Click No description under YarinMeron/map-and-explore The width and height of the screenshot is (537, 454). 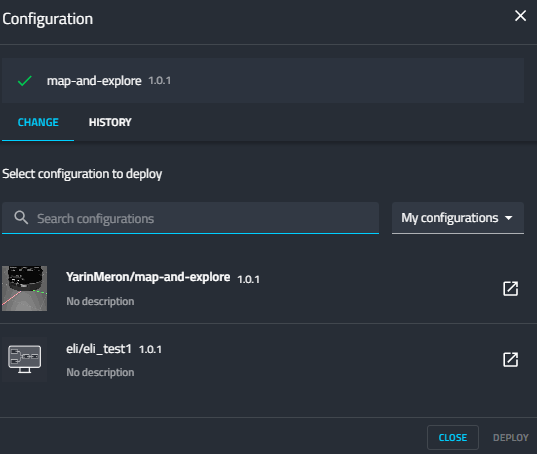100,301
